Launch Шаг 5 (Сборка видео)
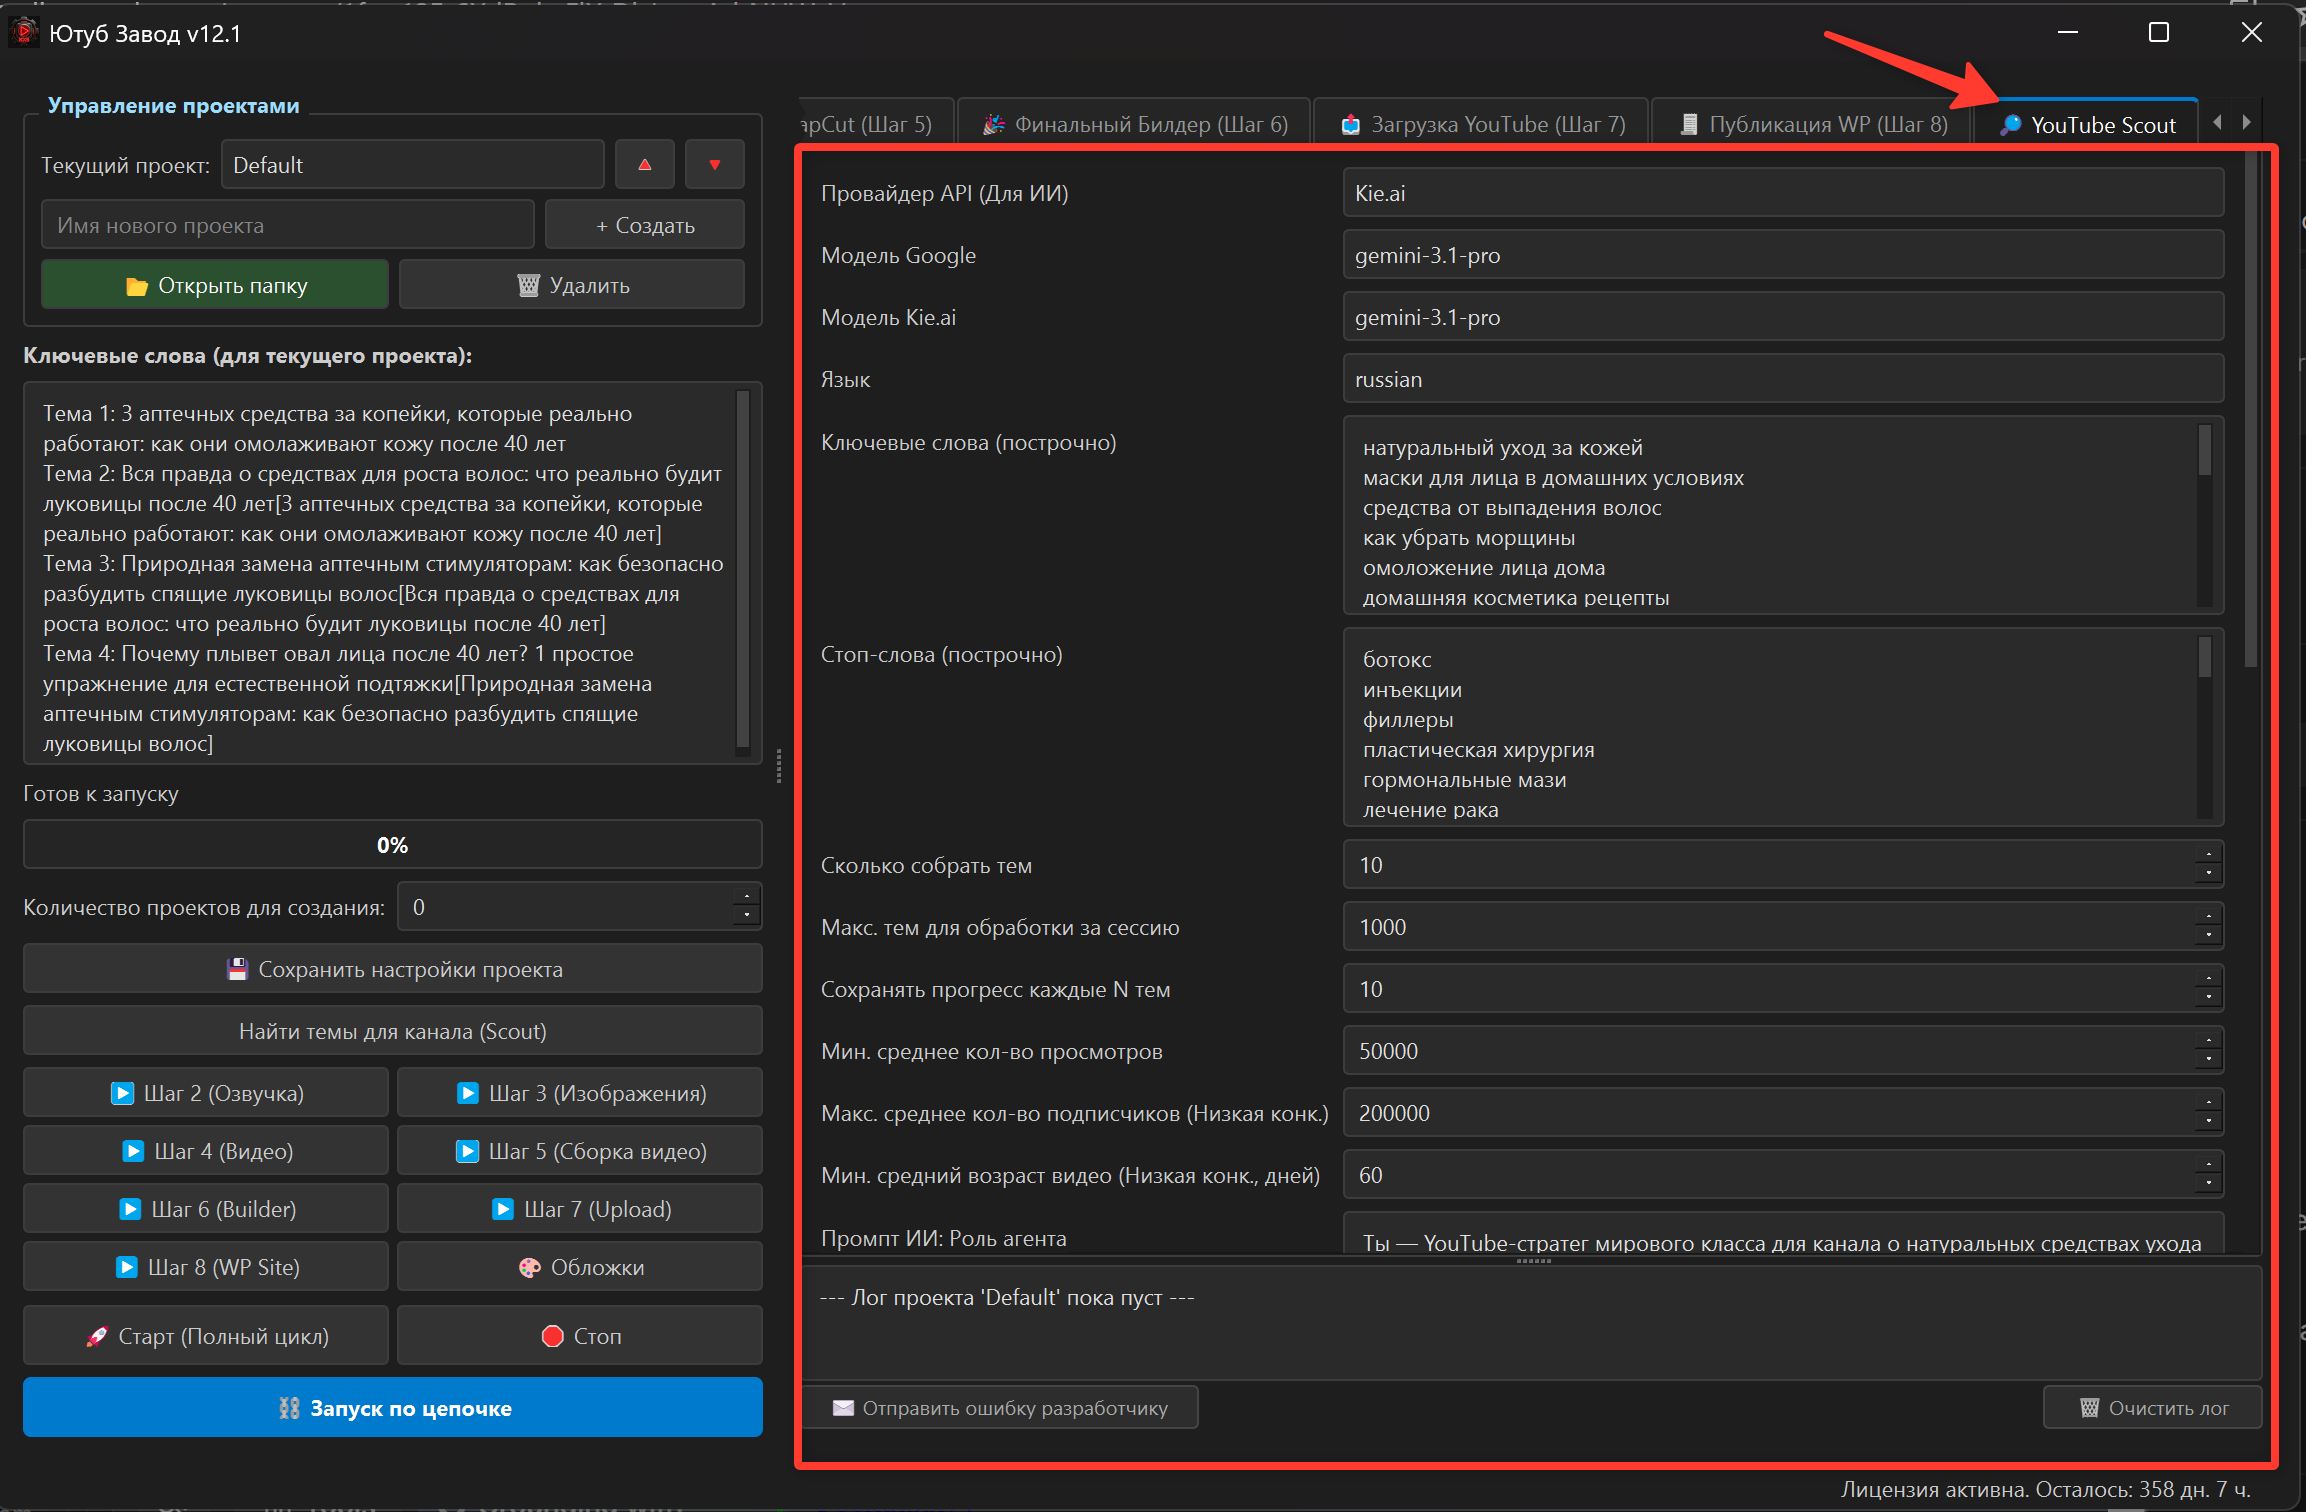The height and width of the screenshot is (1512, 2306). (580, 1151)
